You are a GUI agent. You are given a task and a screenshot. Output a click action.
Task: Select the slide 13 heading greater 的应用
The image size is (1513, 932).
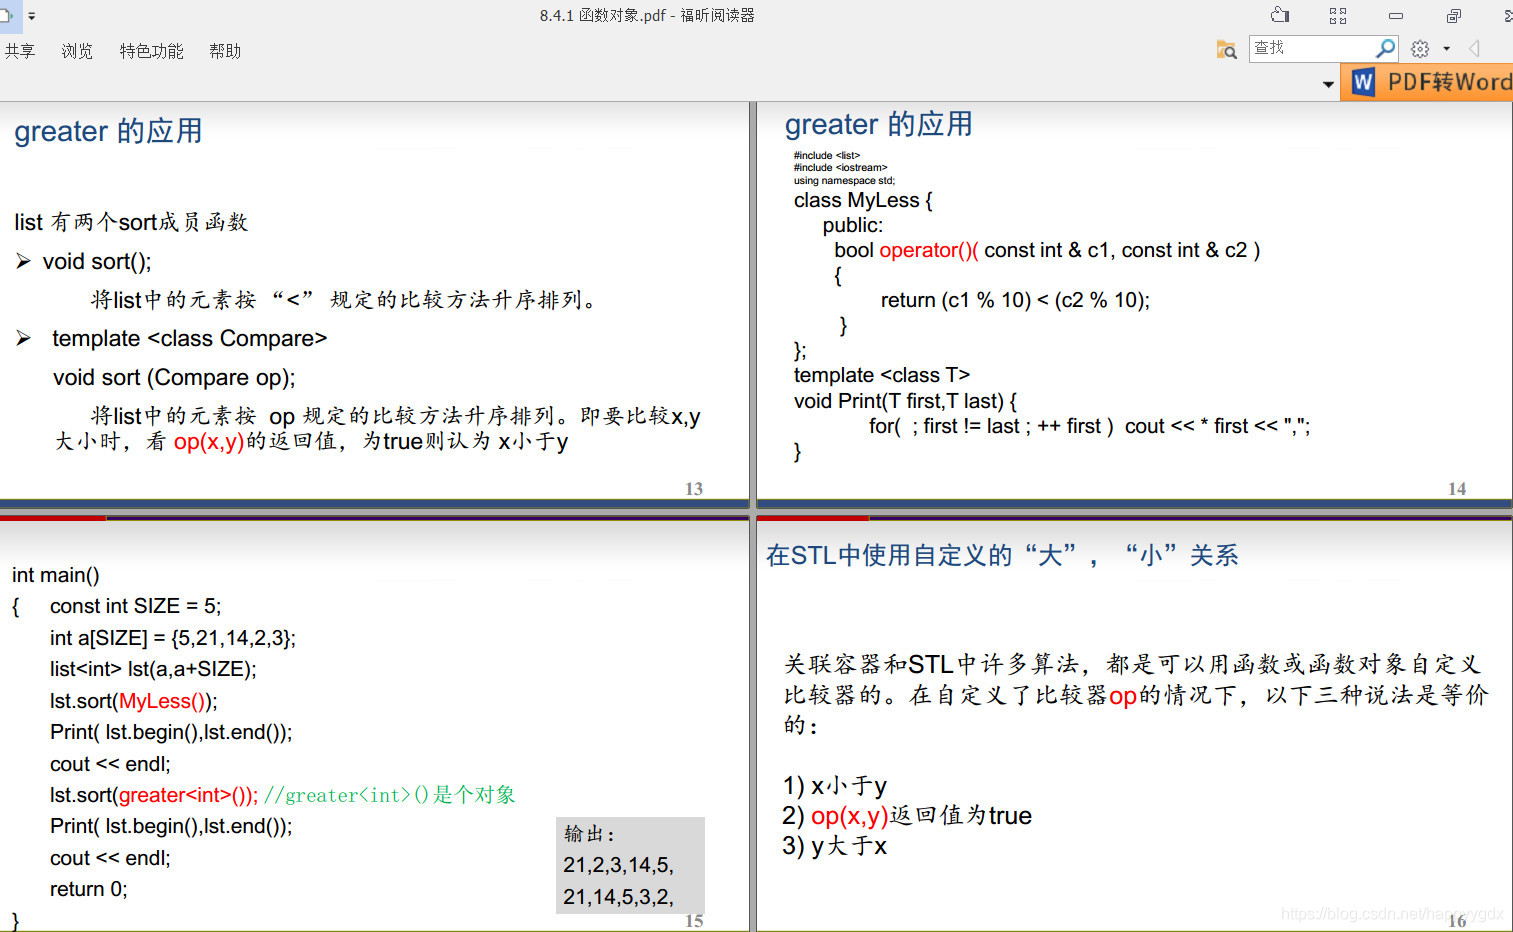108,131
